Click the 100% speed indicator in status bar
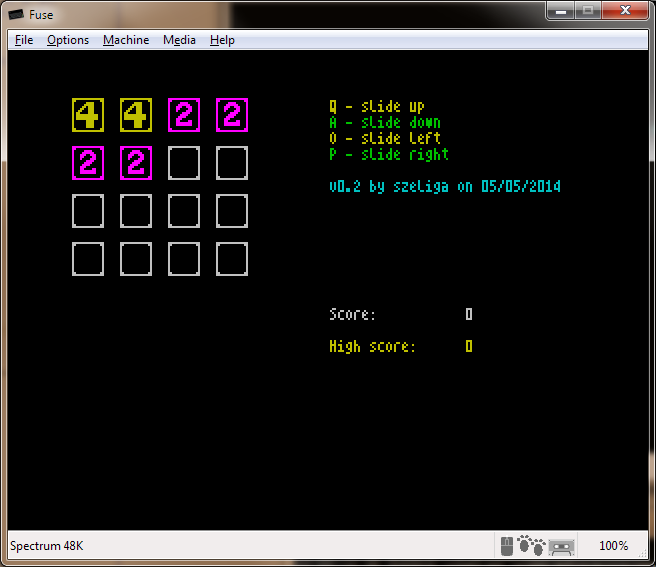Image resolution: width=656 pixels, height=567 pixels. click(613, 546)
